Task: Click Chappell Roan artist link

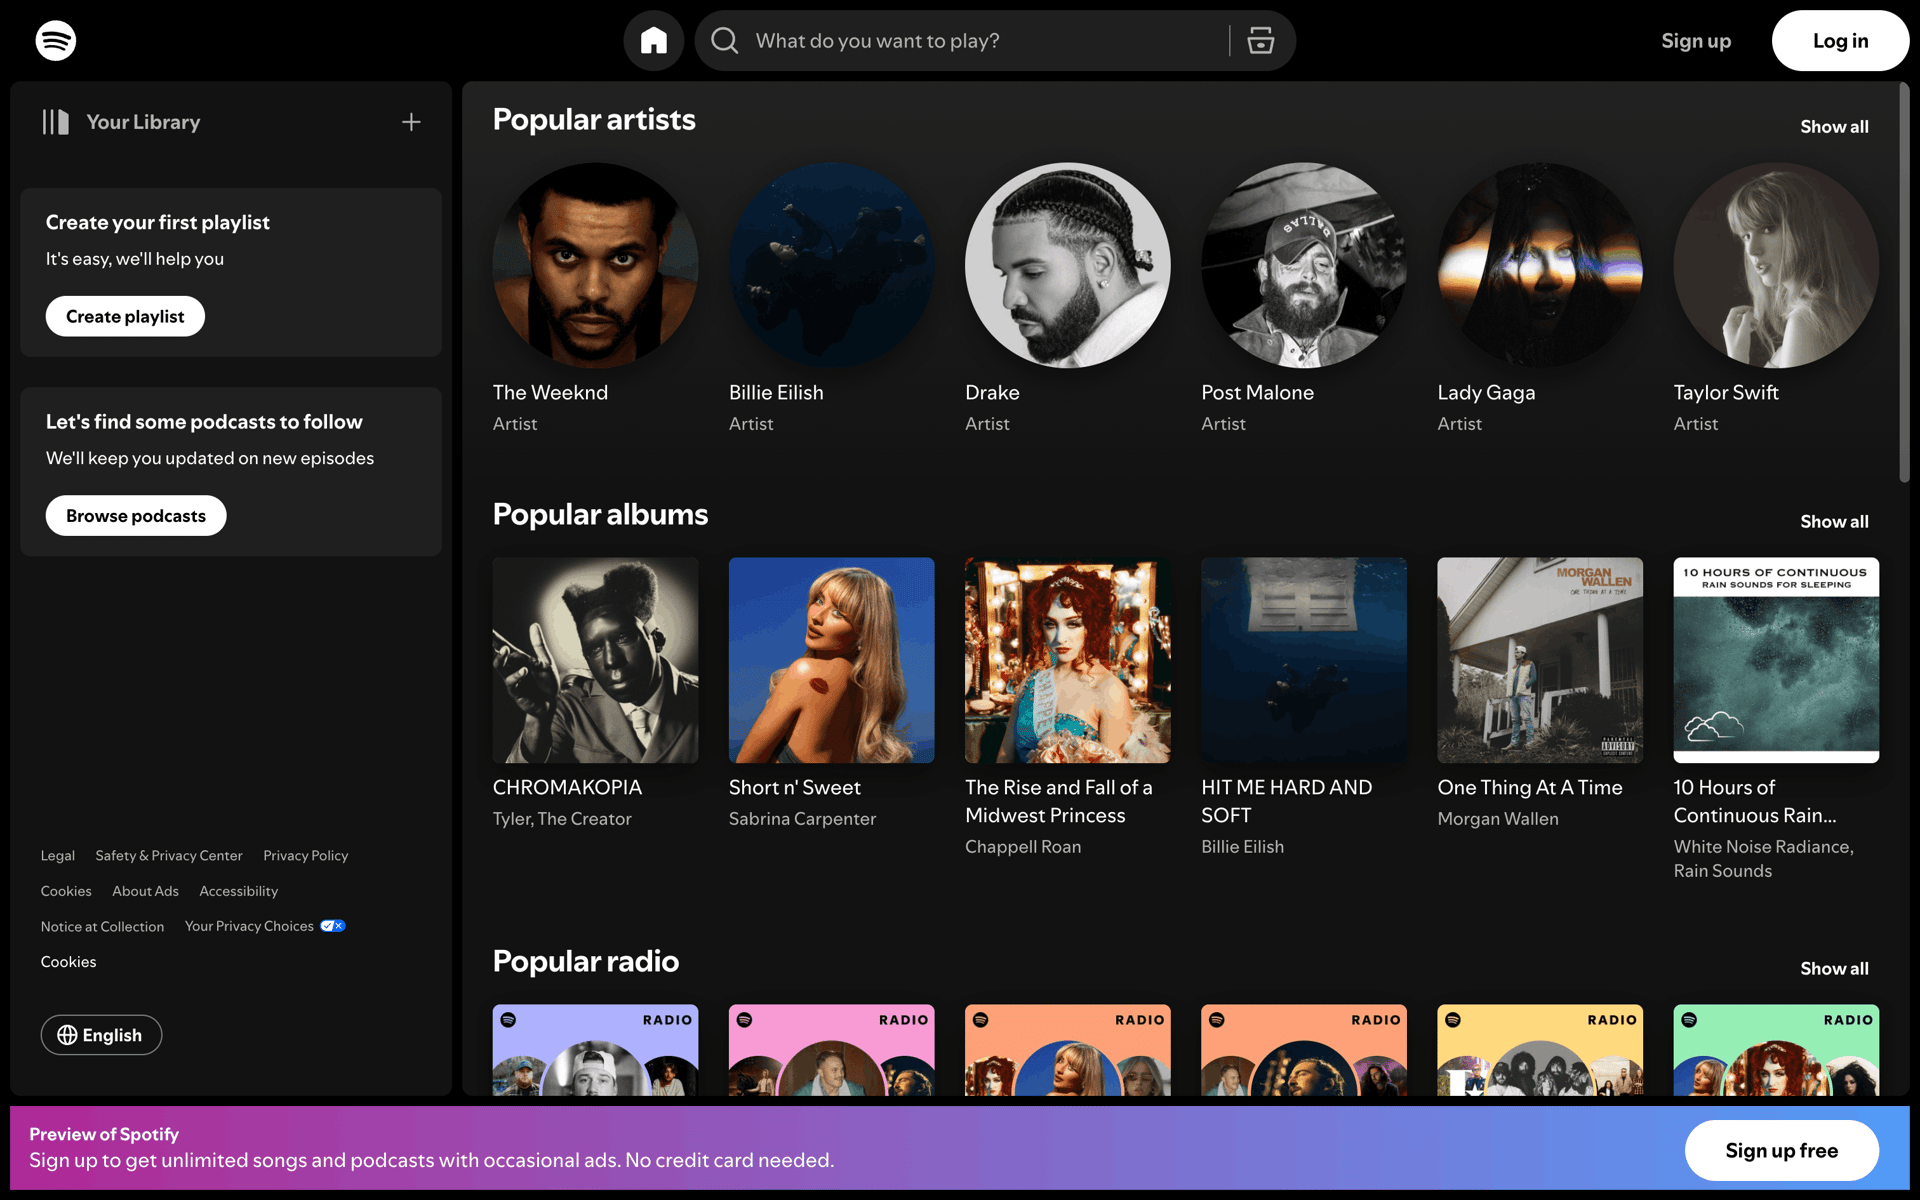Action: 1023,847
